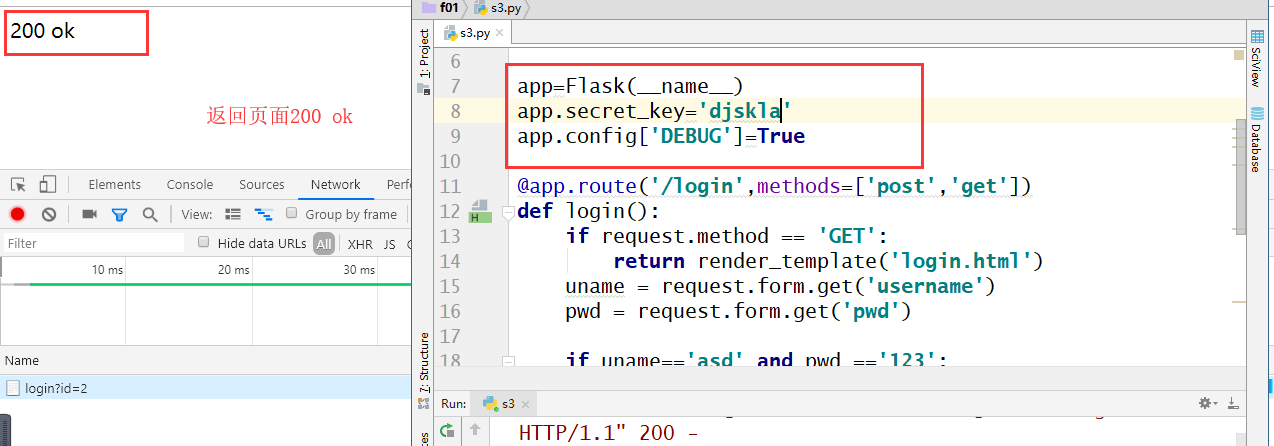Viewport: 1274px width, 446px height.
Task: Open the Run panel settings gear dropdown
Action: click(1209, 403)
